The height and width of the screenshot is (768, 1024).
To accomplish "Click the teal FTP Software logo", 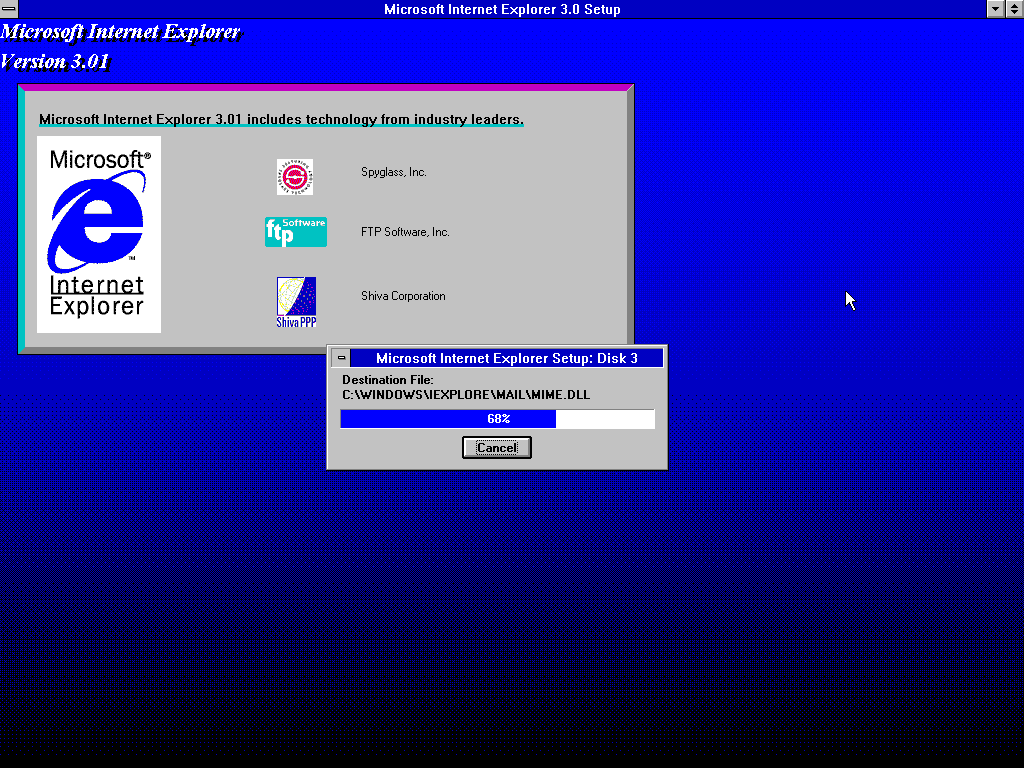I will coord(295,232).
